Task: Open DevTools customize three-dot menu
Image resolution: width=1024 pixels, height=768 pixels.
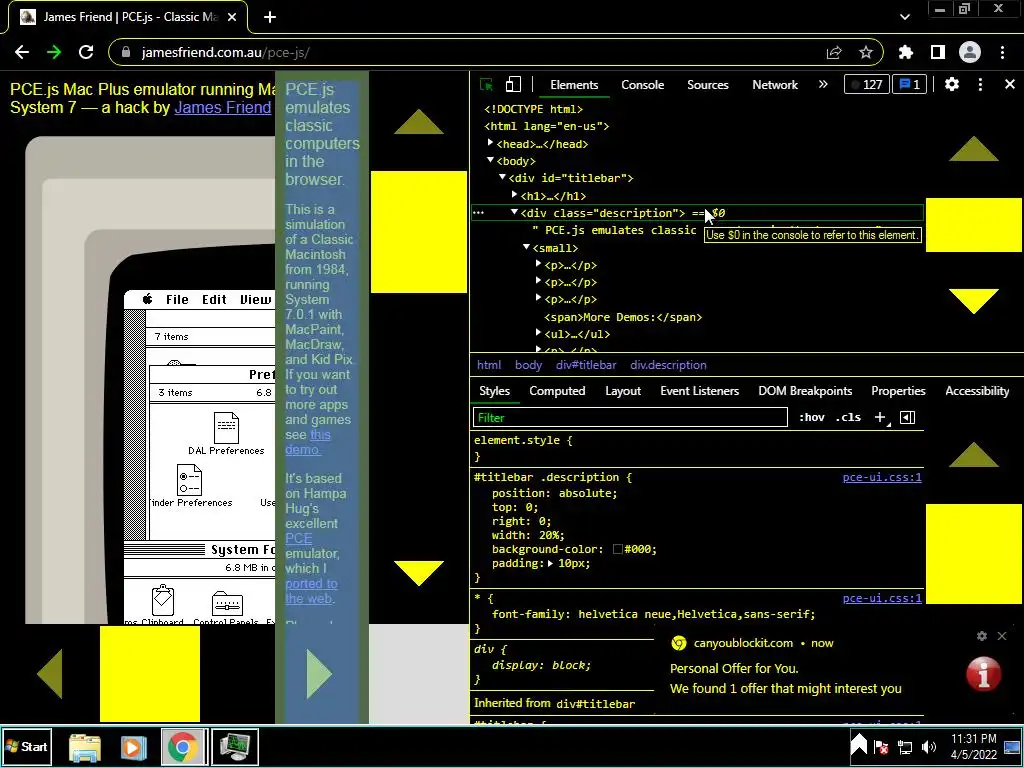Action: click(980, 84)
